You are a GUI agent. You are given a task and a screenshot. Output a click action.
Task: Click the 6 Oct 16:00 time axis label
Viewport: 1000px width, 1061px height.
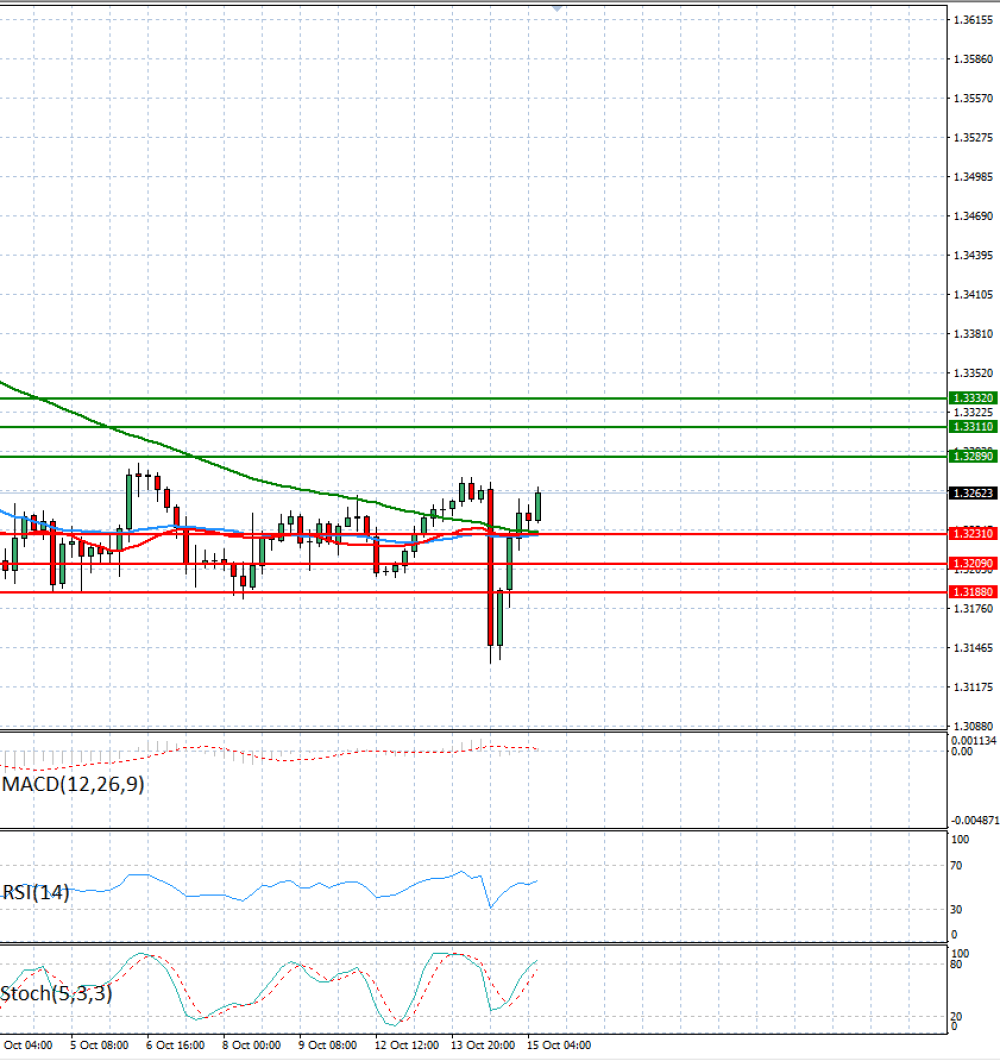point(175,1045)
